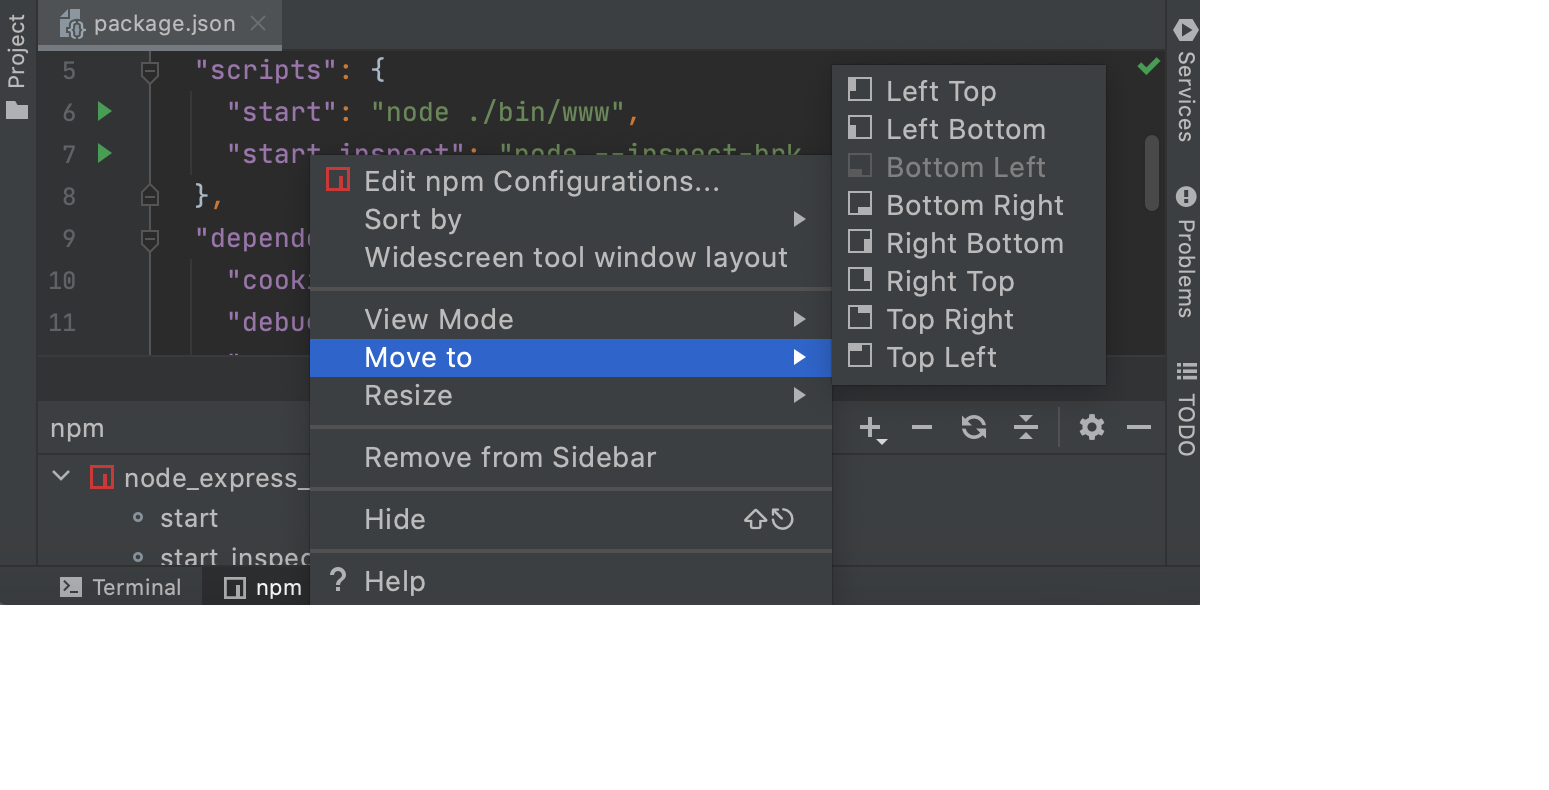Expand the Resize submenu arrow

(799, 395)
